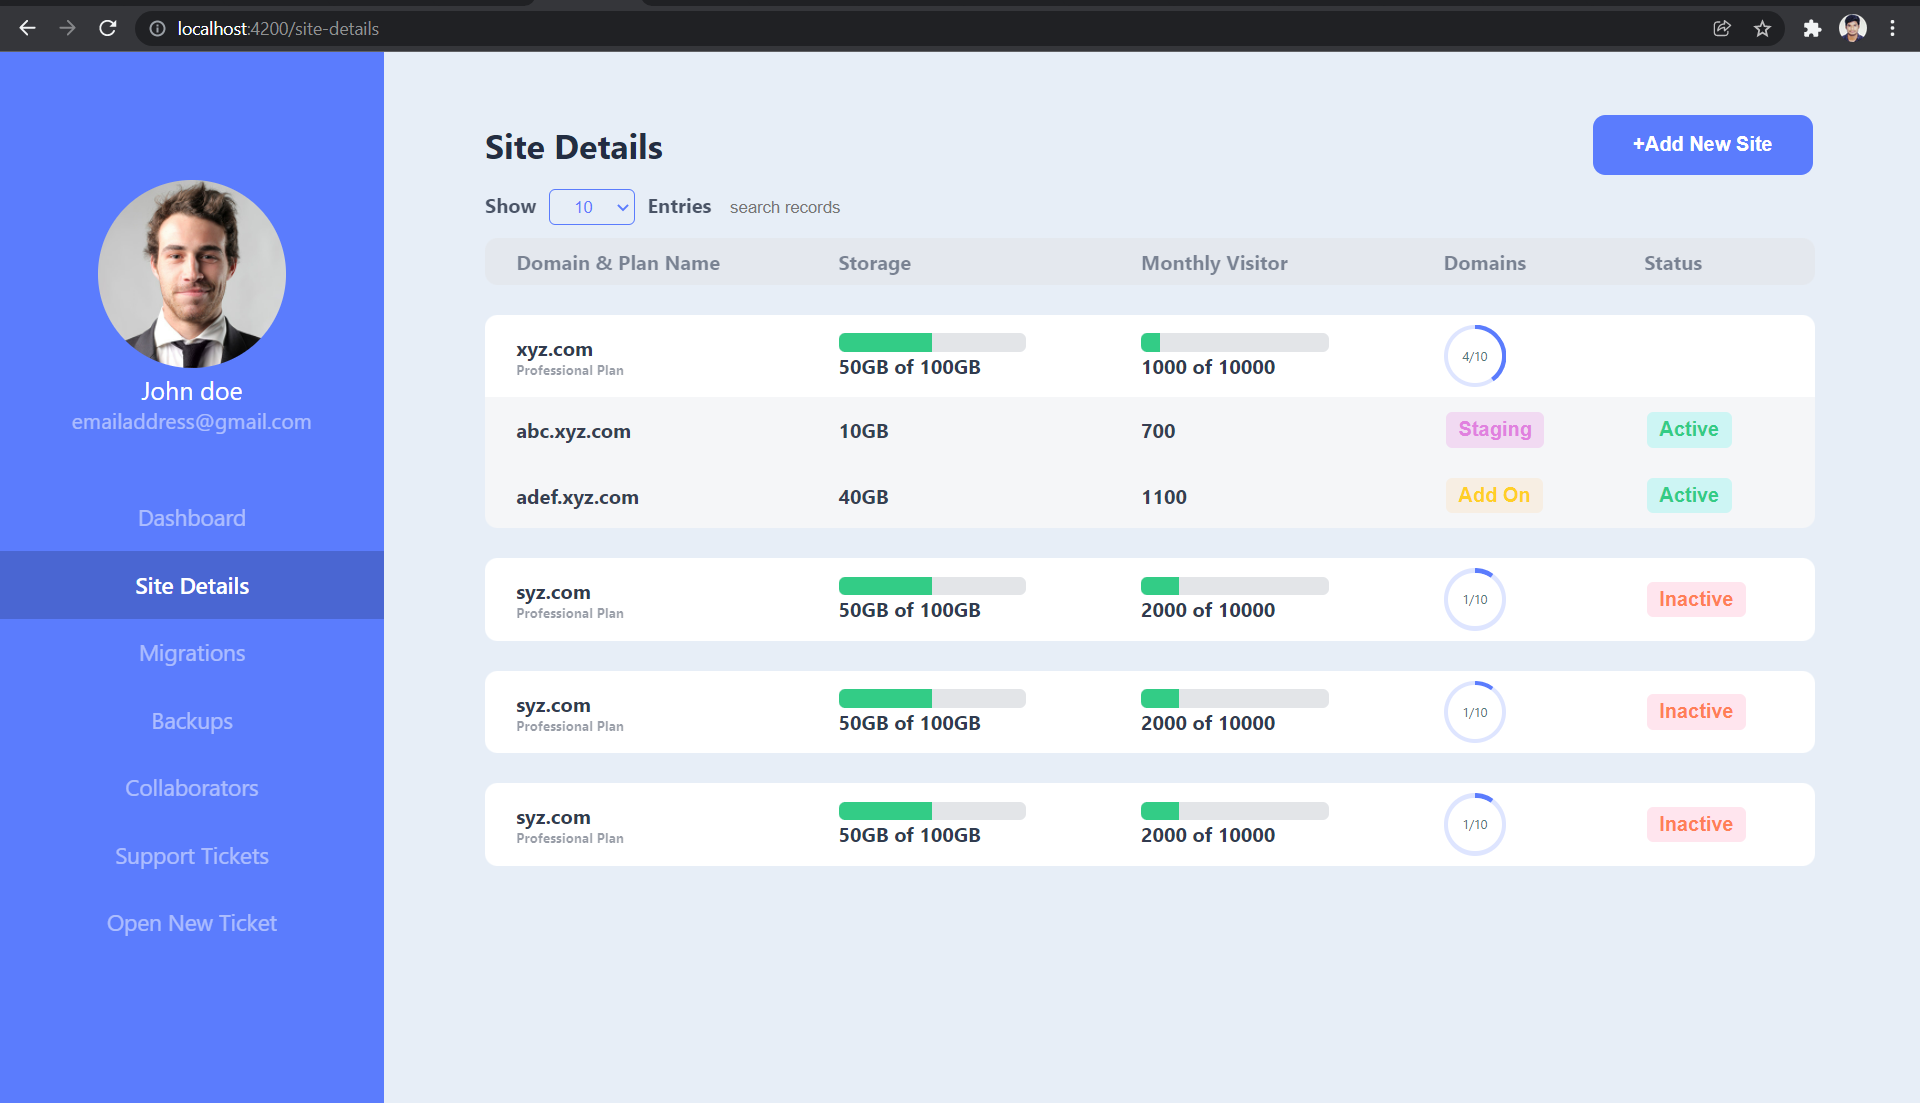The image size is (1920, 1103).
Task: Open the browser three-dot overflow menu
Action: 1893,28
